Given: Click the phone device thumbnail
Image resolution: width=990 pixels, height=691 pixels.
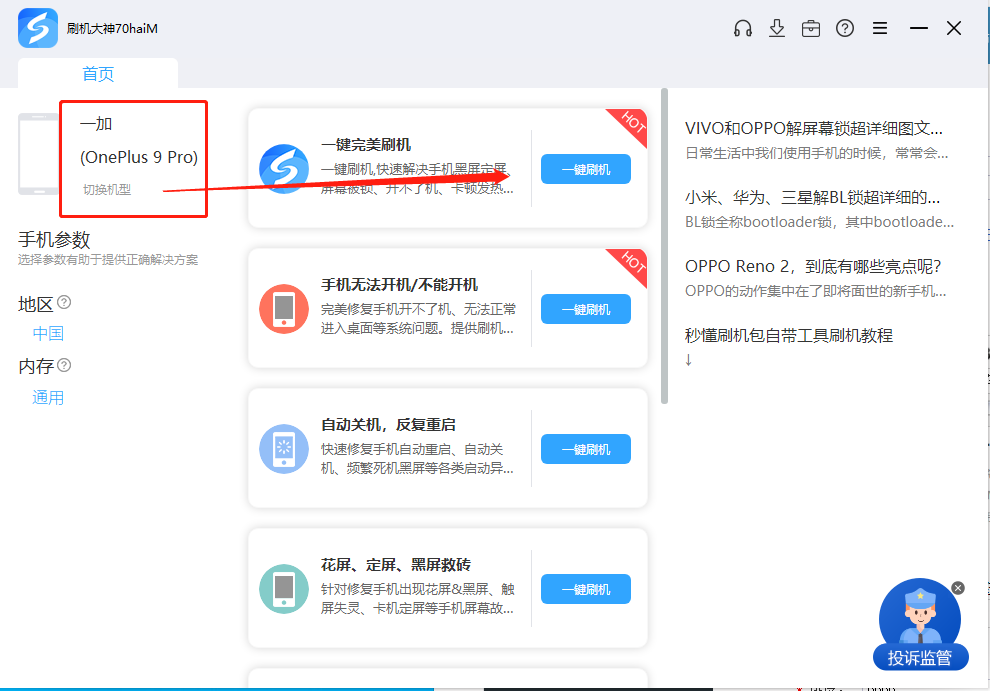Looking at the screenshot, I should coord(38,154).
